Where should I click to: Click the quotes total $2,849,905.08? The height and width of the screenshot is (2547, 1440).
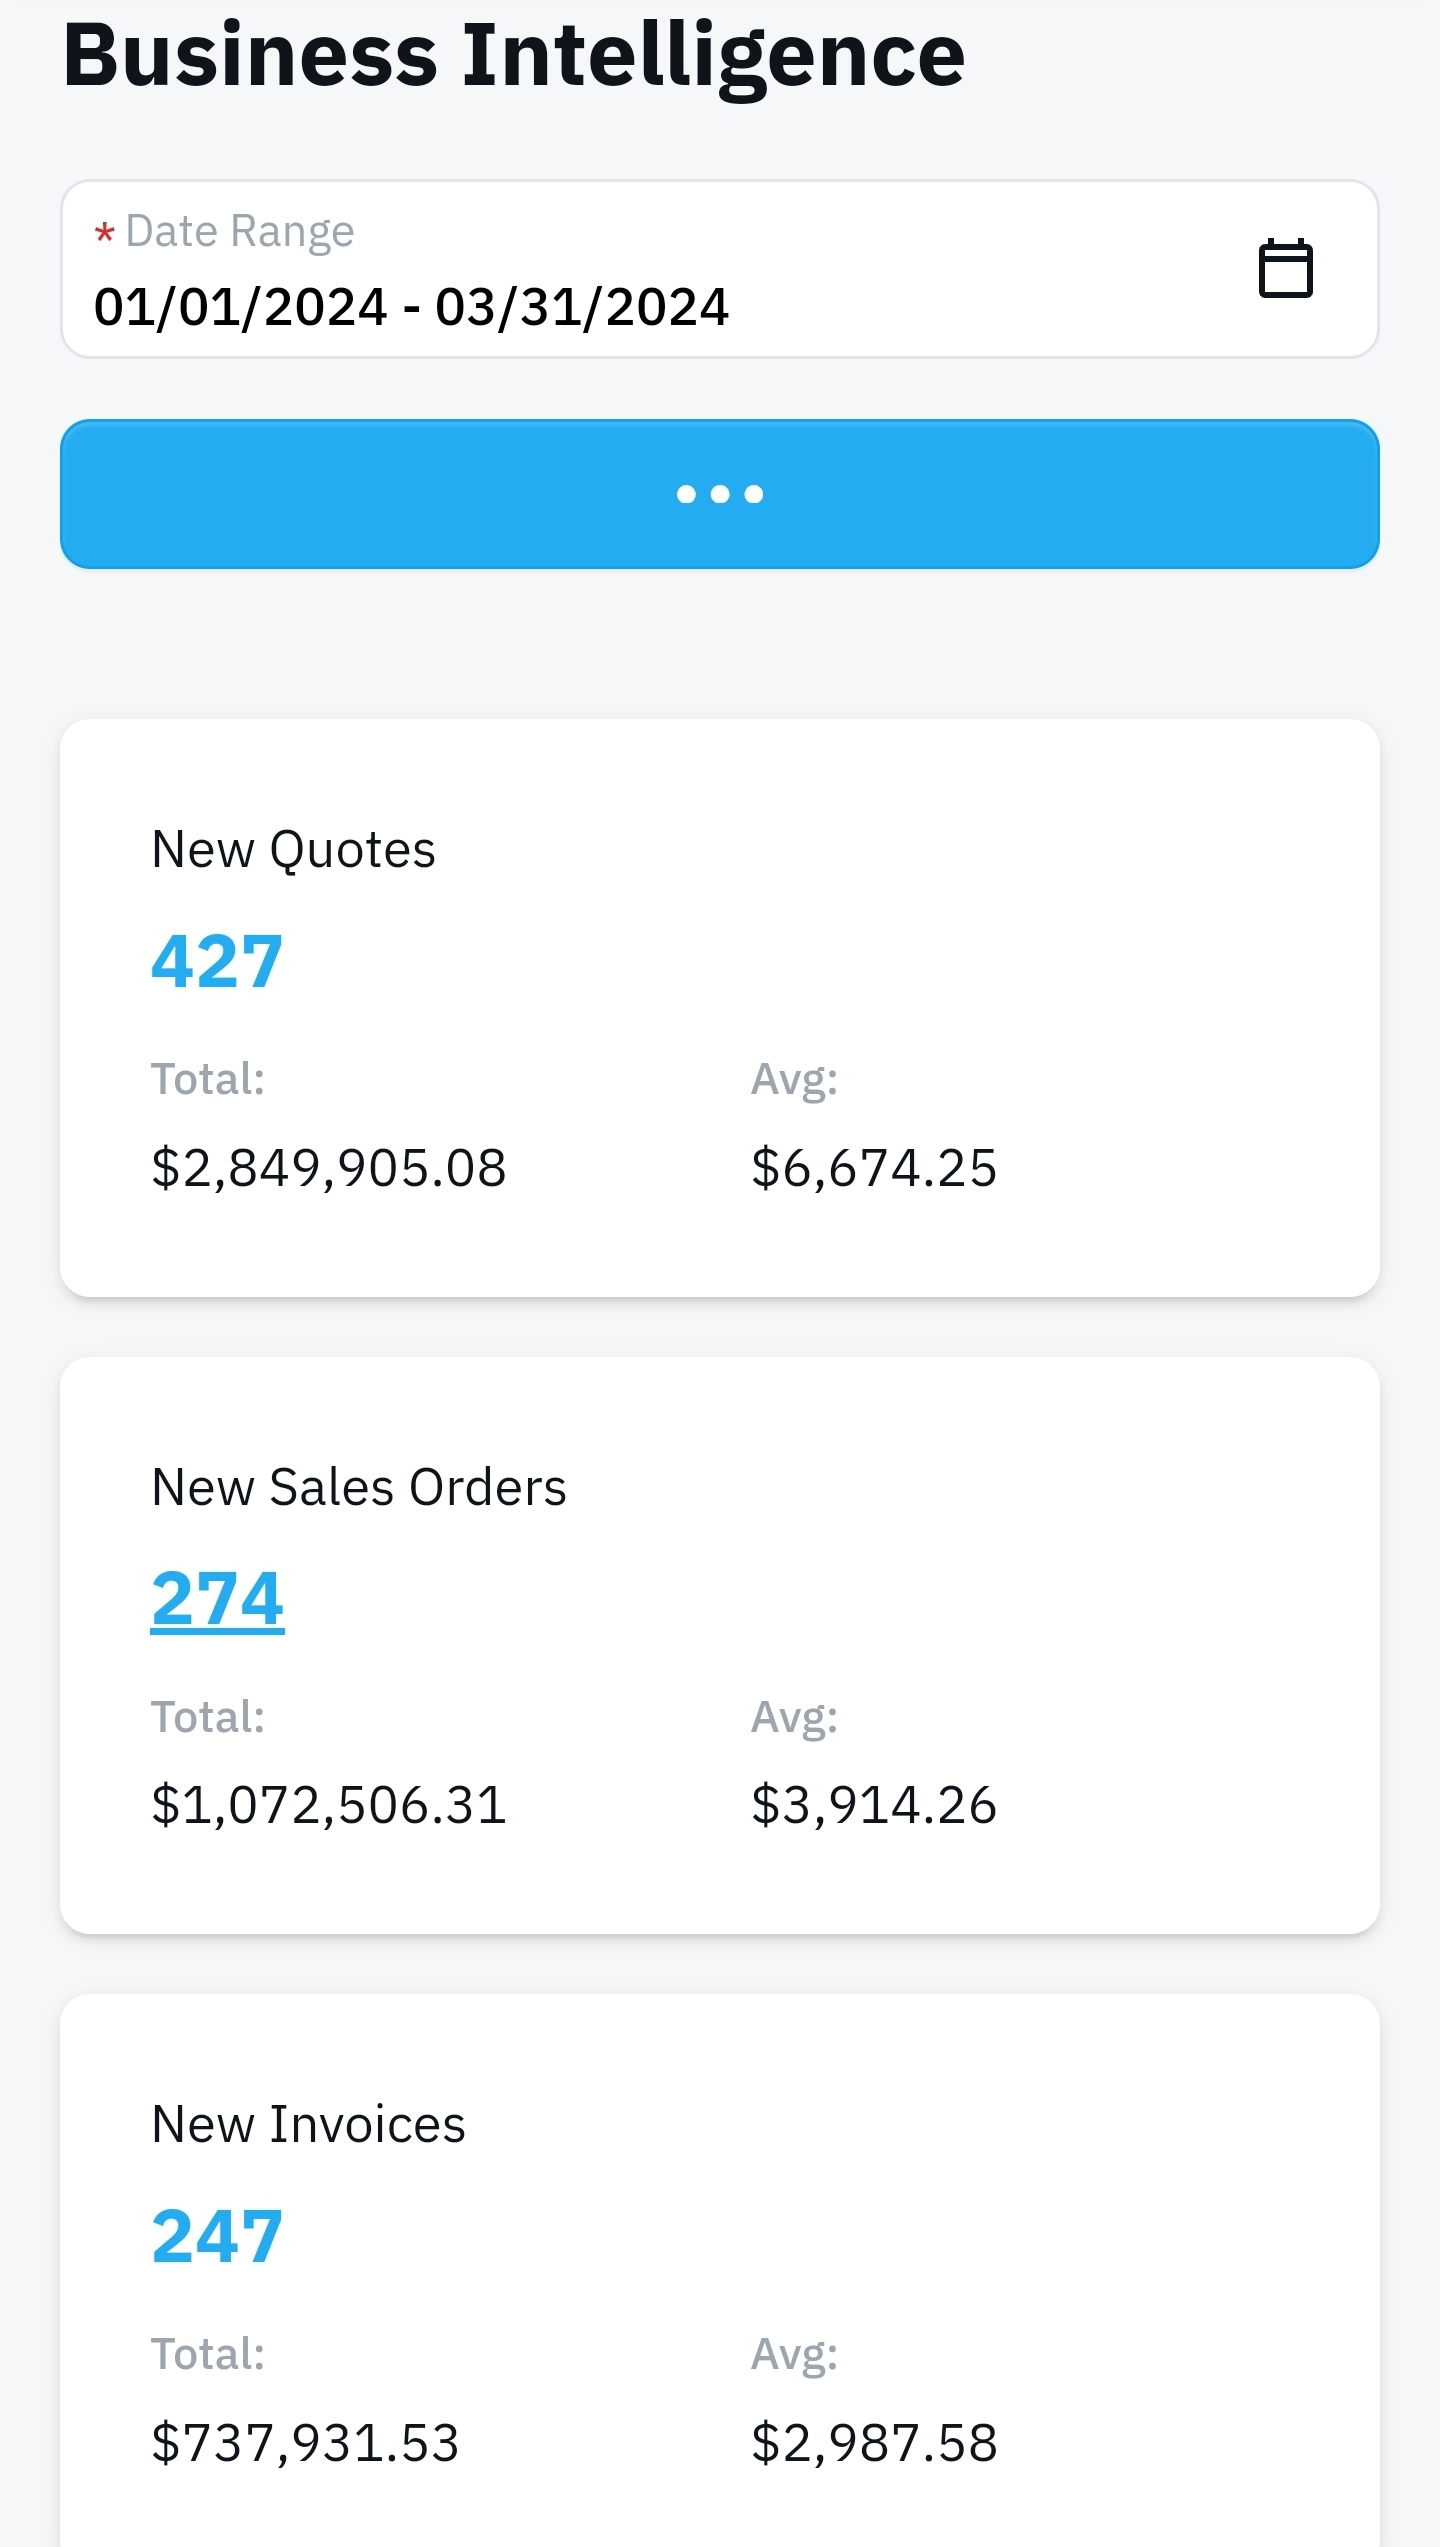point(329,1167)
